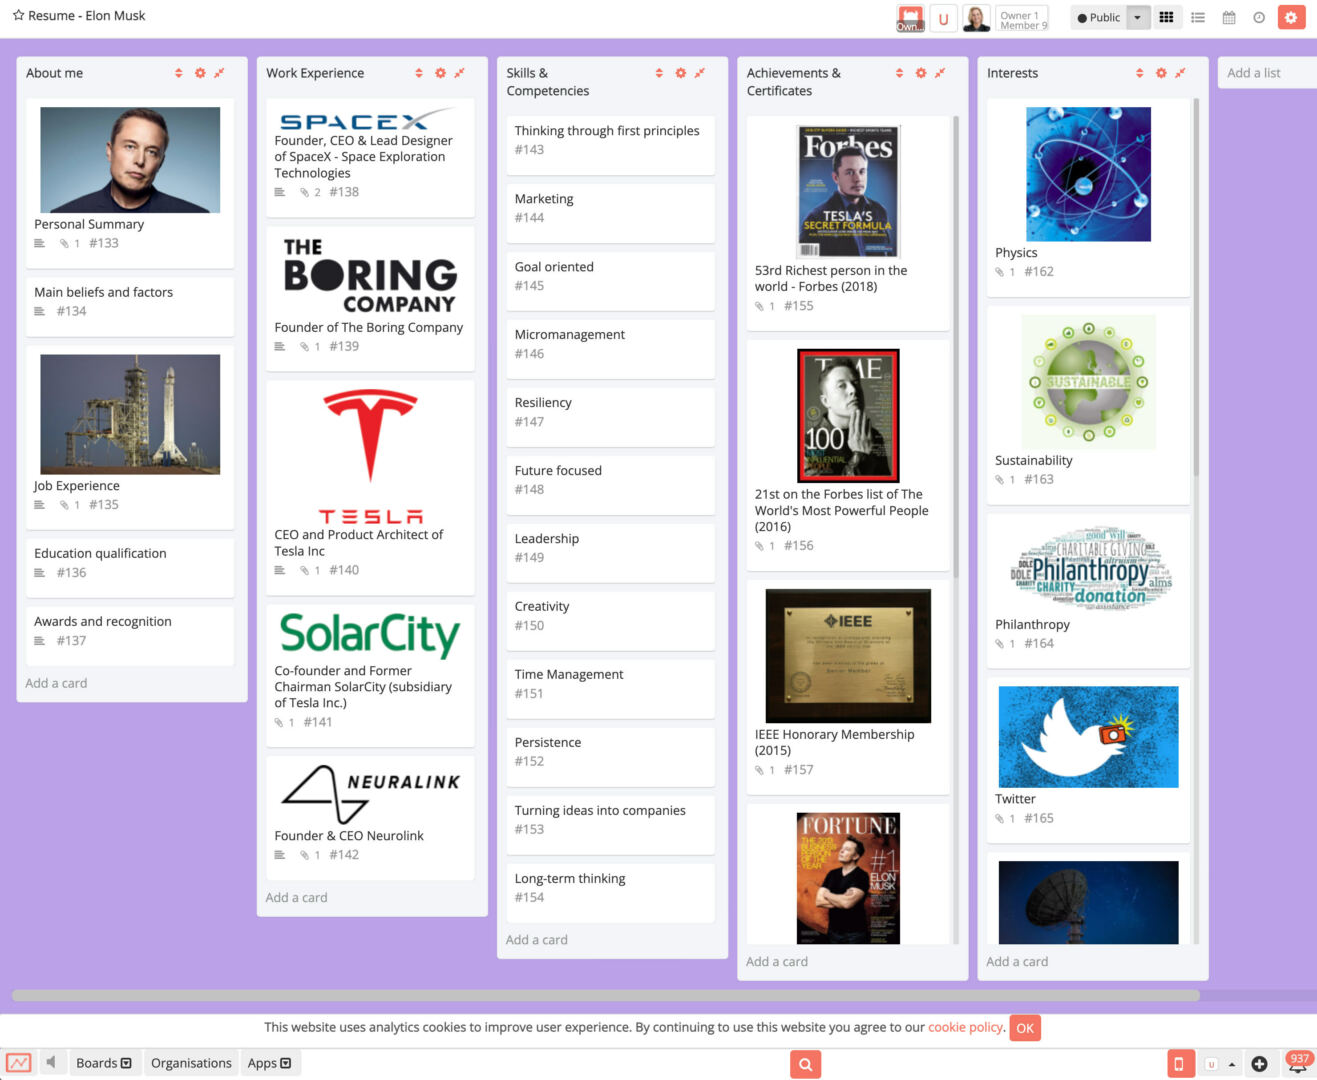Collapse the About me list
Viewport: 1317px width, 1080px height.
tap(219, 73)
